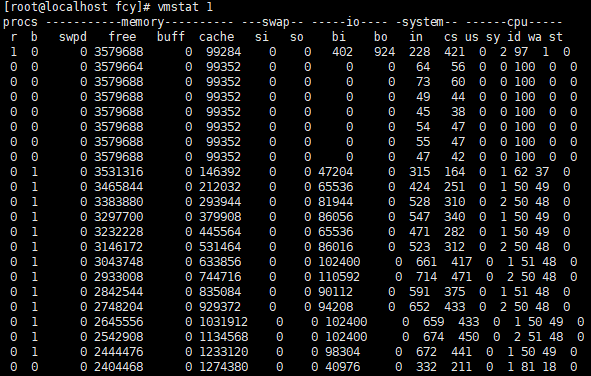The image size is (591, 376).
Task: Select the 'id' column header
Action: [514, 37]
